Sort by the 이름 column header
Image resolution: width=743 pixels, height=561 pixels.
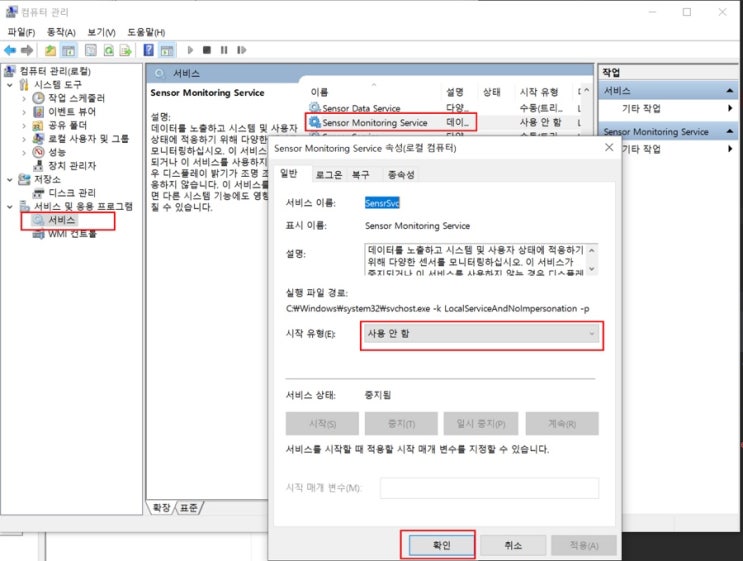click(319, 92)
